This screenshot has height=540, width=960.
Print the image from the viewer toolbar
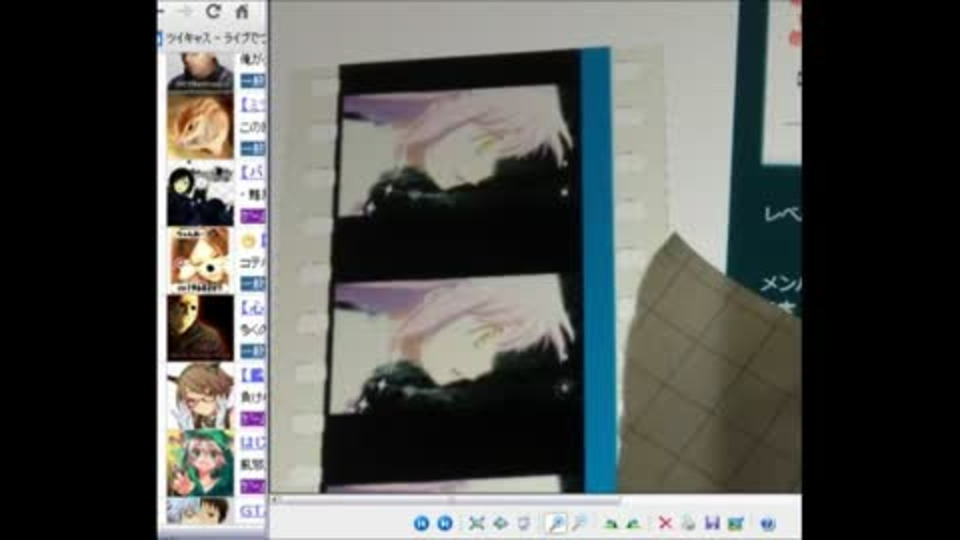[688, 523]
